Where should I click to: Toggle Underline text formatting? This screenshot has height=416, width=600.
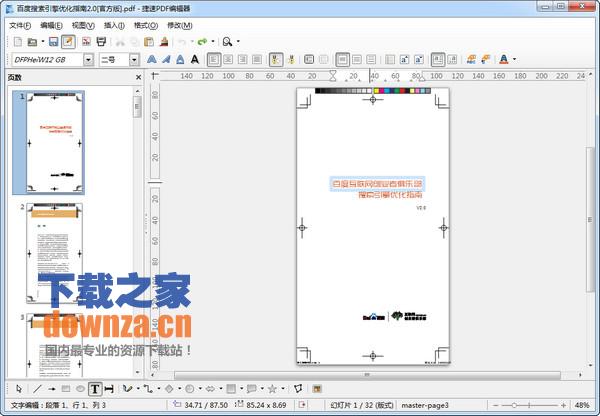(180, 59)
